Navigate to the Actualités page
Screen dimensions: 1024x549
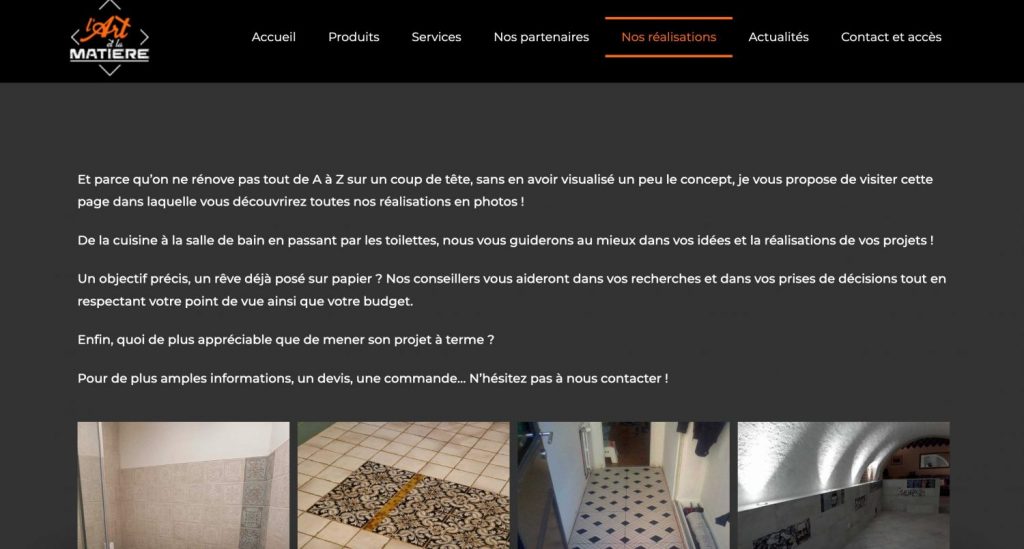click(x=778, y=37)
